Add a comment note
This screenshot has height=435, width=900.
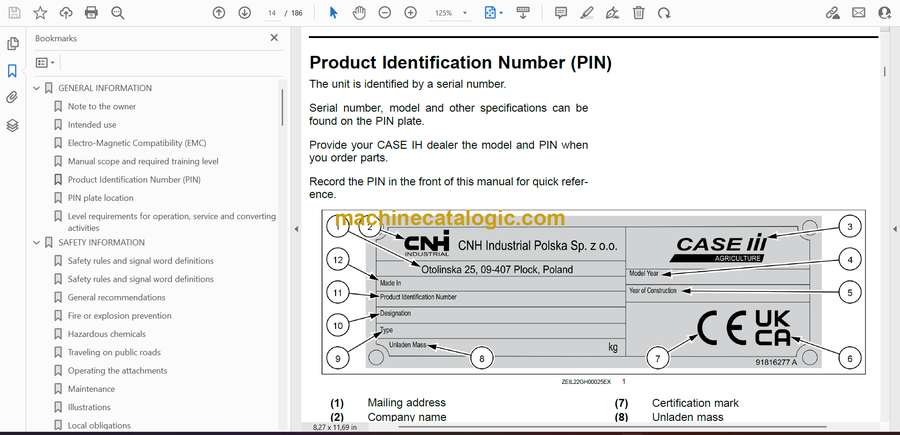pos(561,13)
